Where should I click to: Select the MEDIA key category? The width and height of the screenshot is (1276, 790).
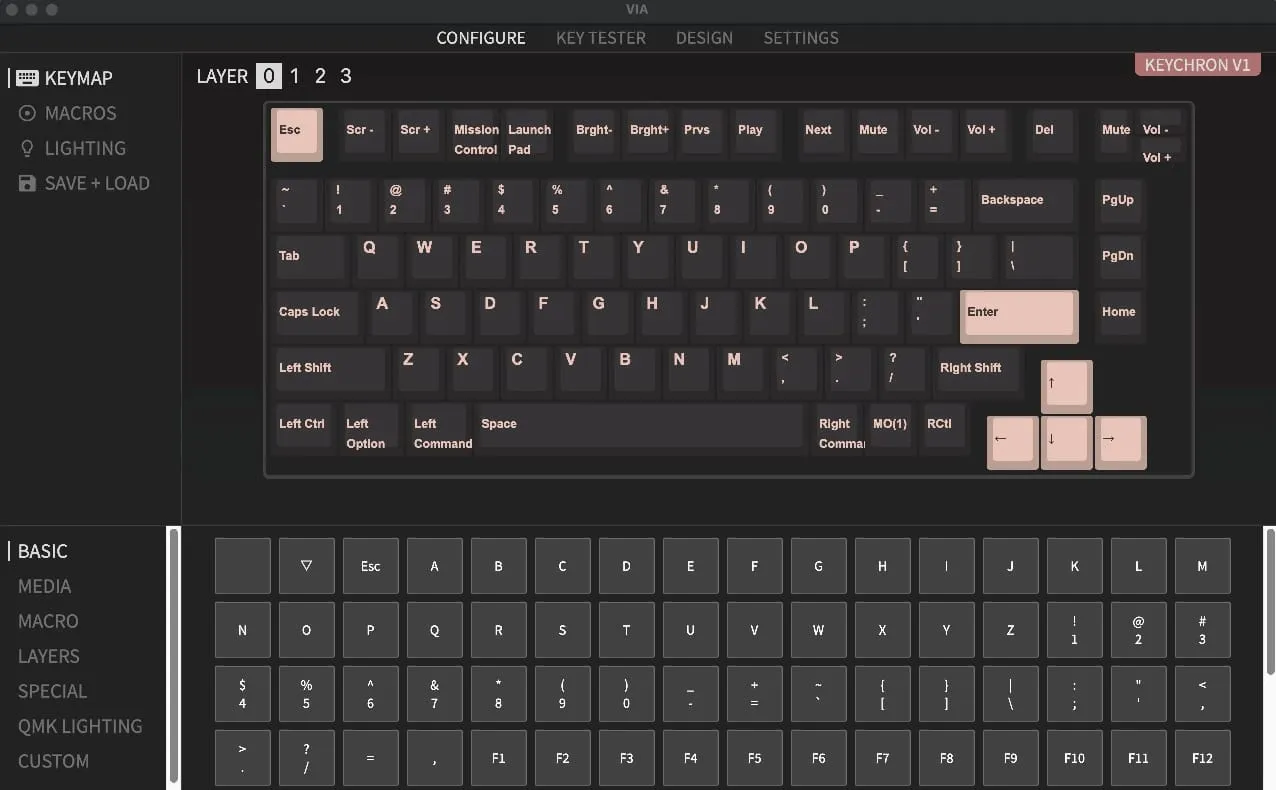click(x=44, y=586)
